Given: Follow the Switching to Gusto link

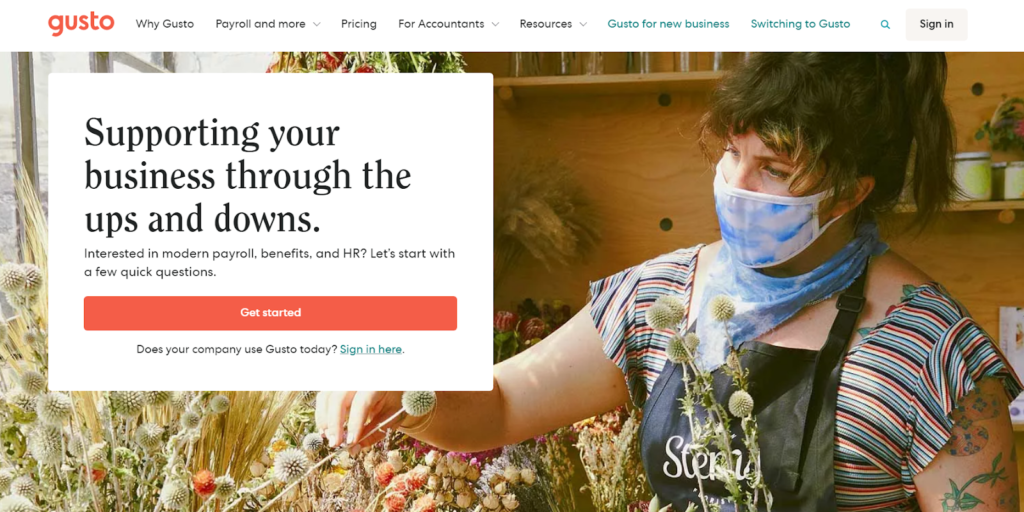Looking at the screenshot, I should coord(800,24).
